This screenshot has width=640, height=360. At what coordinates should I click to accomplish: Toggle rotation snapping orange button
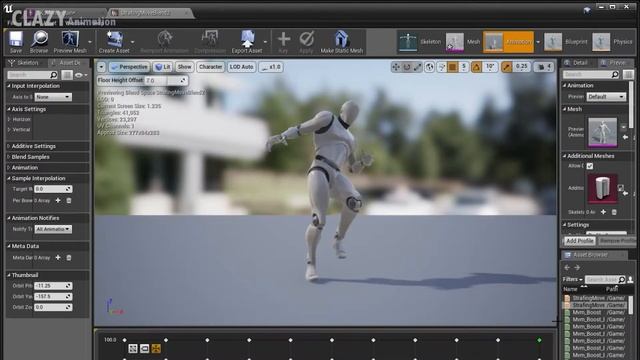point(476,67)
